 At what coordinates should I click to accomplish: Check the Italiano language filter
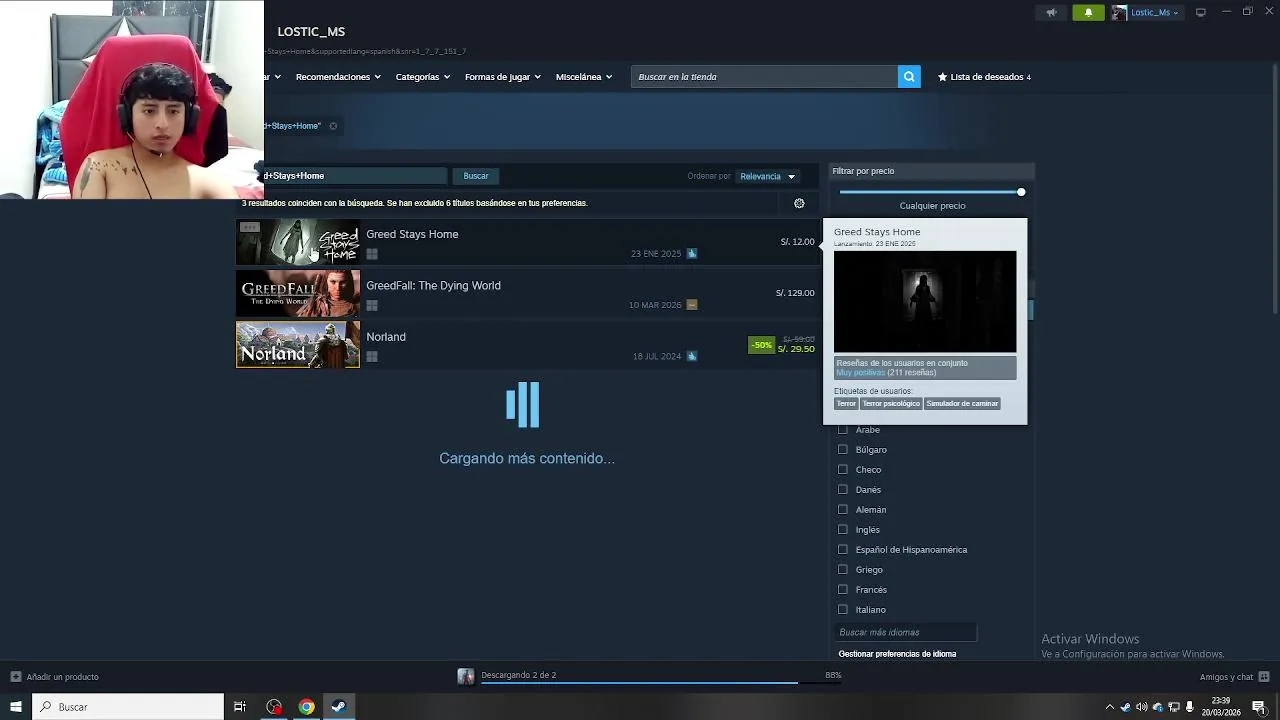click(843, 610)
